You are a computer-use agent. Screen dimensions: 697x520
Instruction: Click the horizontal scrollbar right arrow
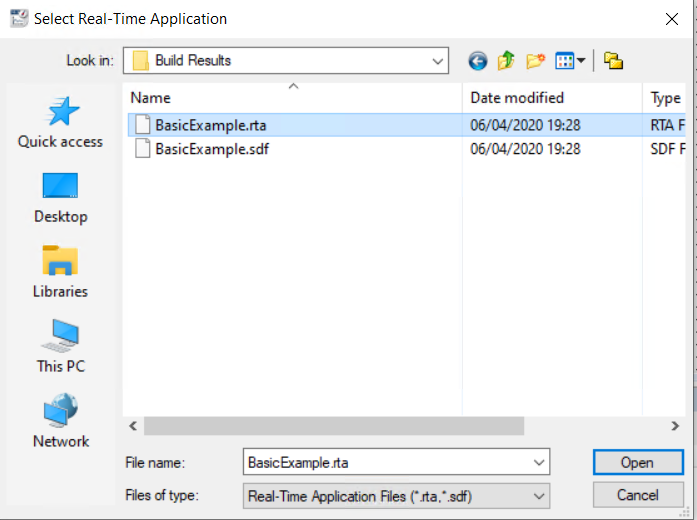pyautogui.click(x=675, y=426)
